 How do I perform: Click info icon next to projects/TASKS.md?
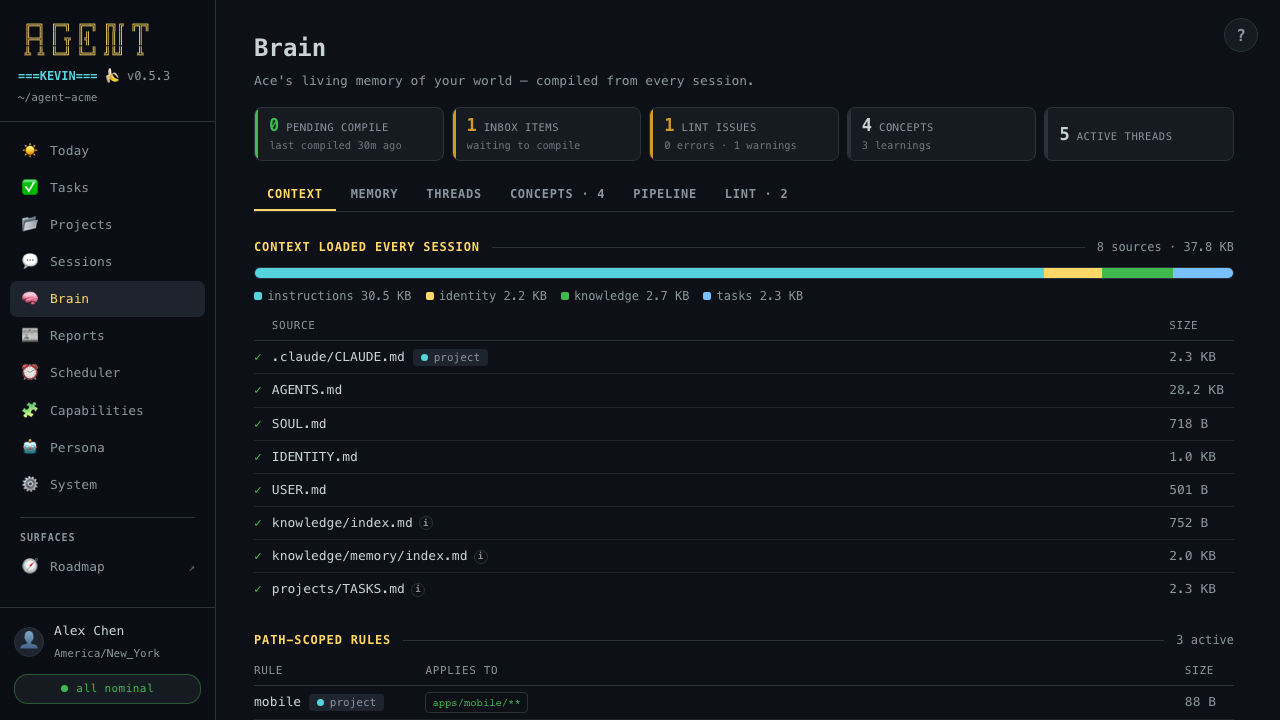coord(418,589)
